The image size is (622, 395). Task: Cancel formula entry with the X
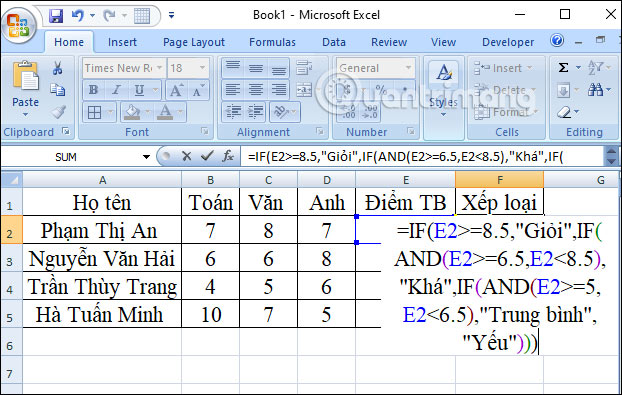click(186, 156)
